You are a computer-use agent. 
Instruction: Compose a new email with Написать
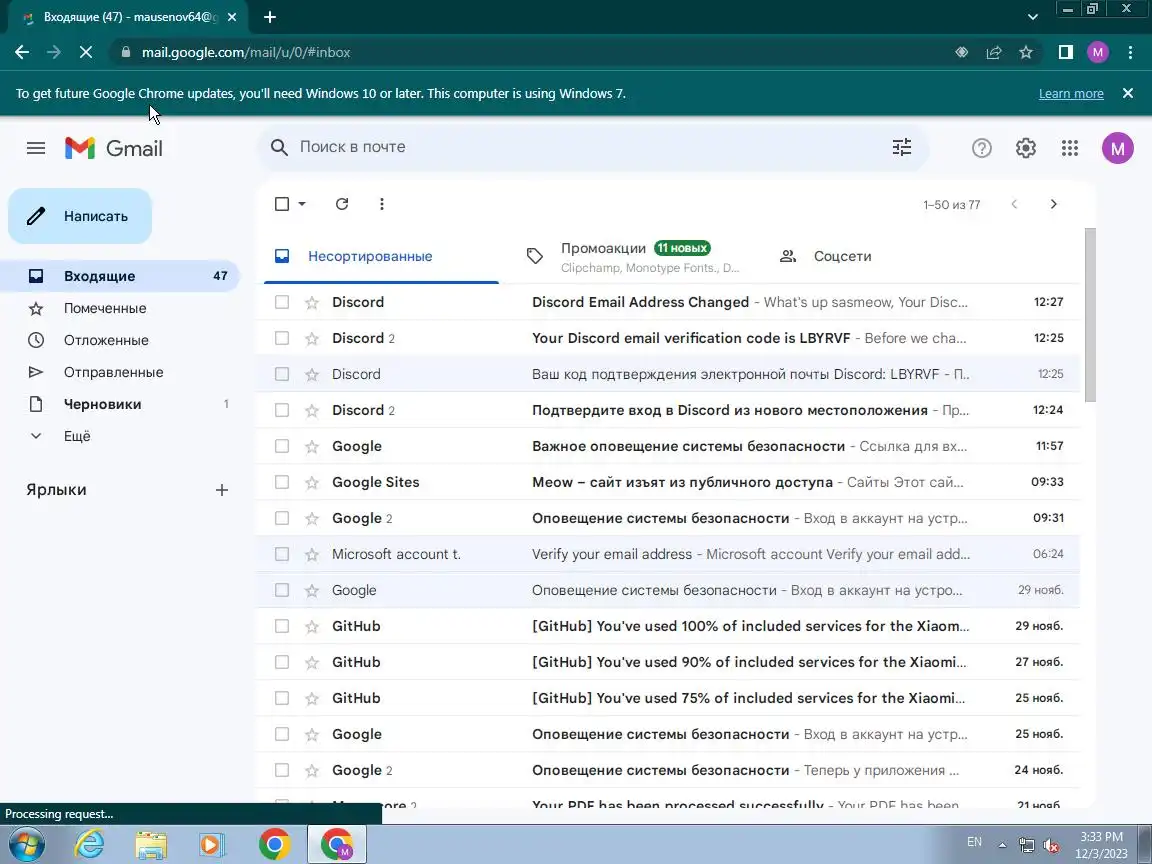point(80,216)
